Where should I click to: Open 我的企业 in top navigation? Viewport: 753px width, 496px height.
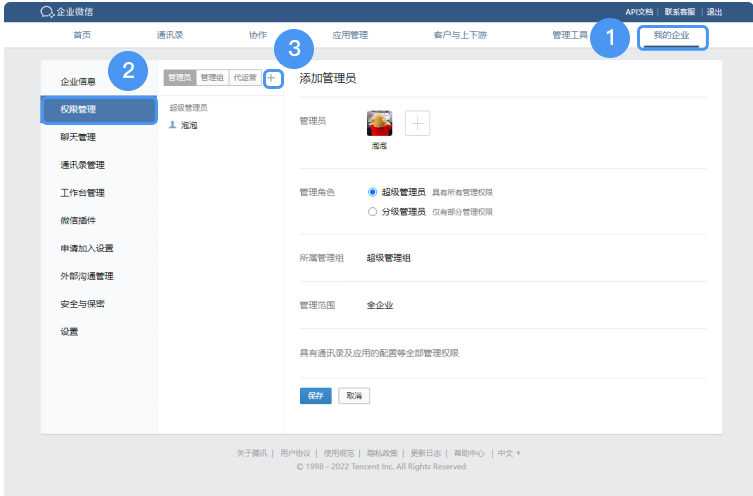click(671, 35)
